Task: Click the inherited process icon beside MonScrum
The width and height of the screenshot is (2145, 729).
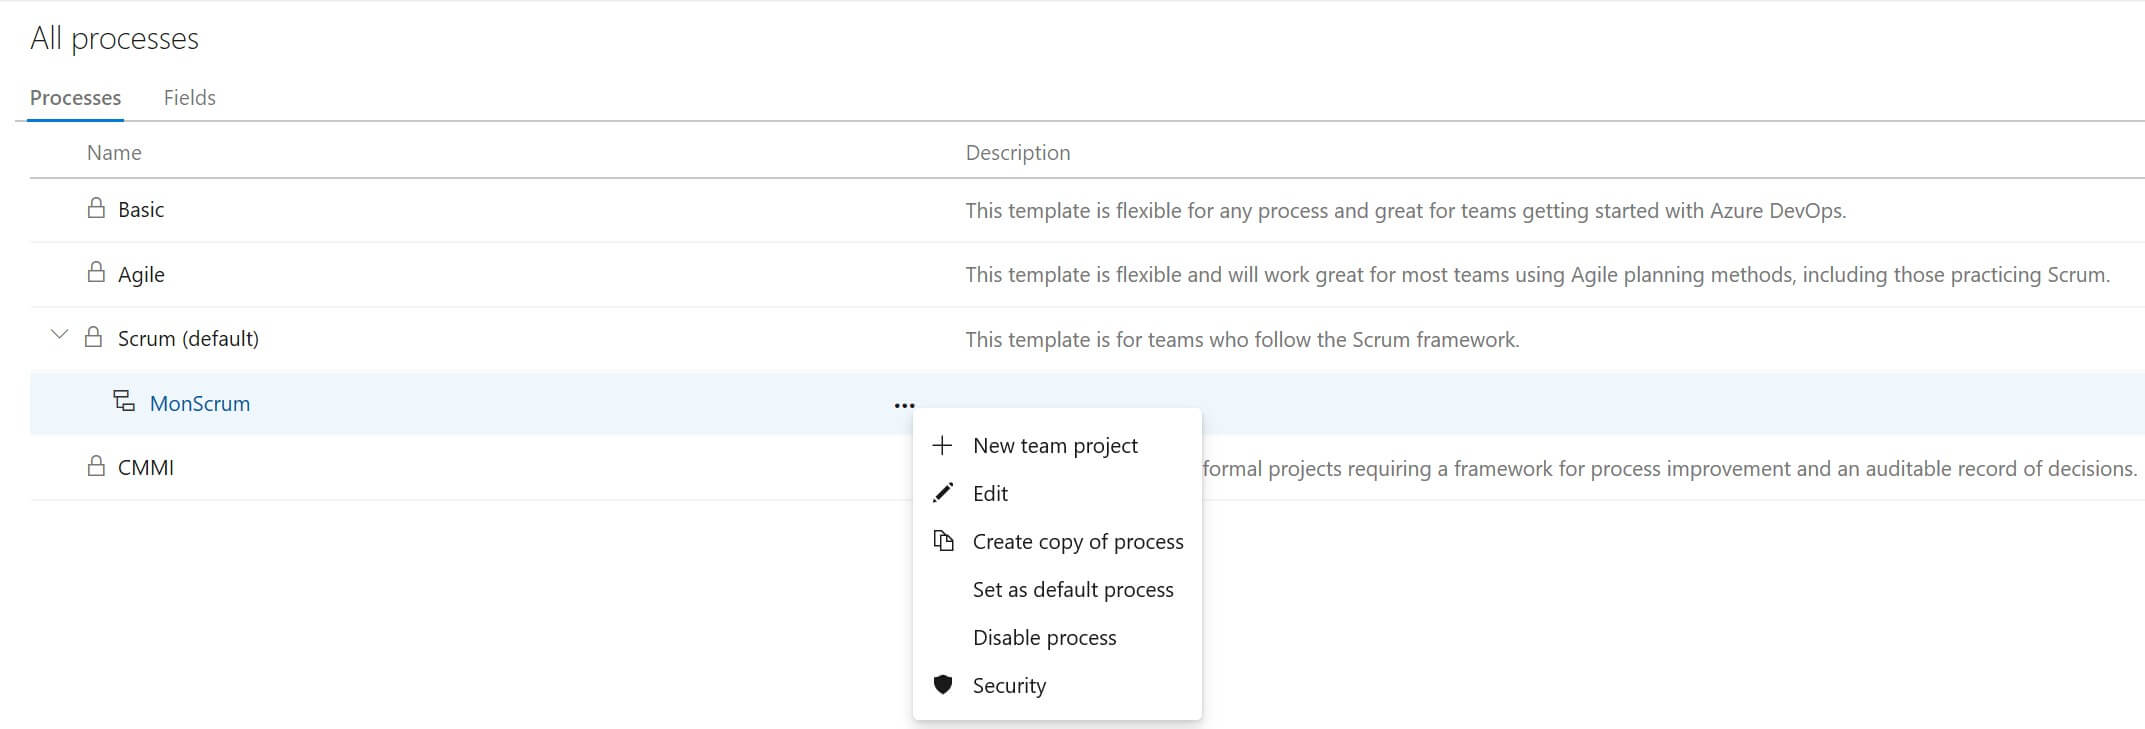Action: [x=124, y=401]
